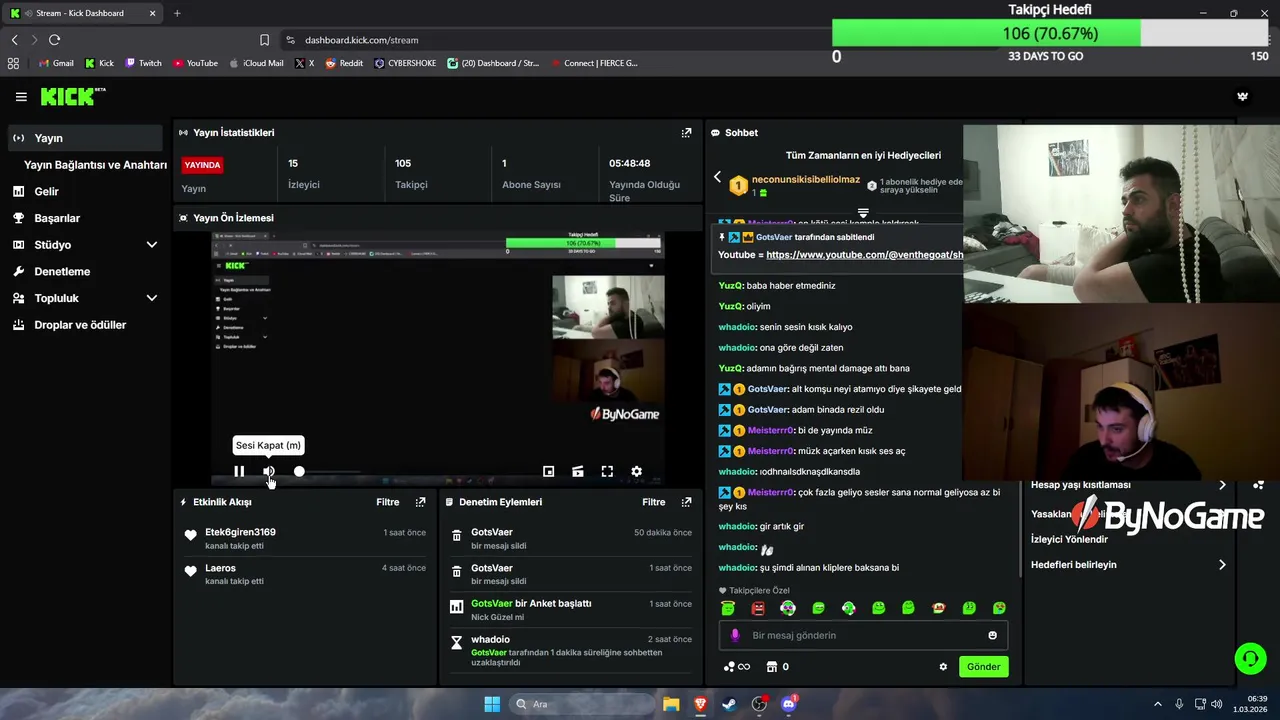Open pinned YouTube link in chat
1280x720 pixels.
pyautogui.click(x=864, y=255)
